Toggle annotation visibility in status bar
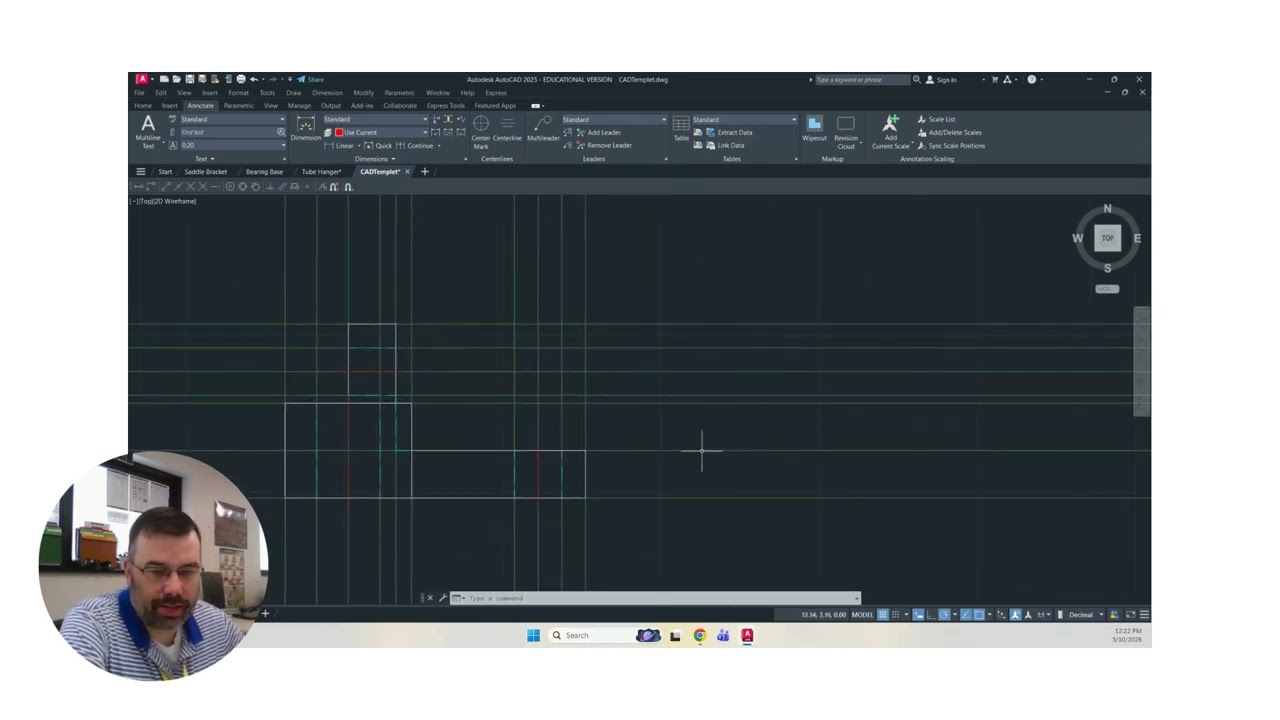 coord(1015,614)
